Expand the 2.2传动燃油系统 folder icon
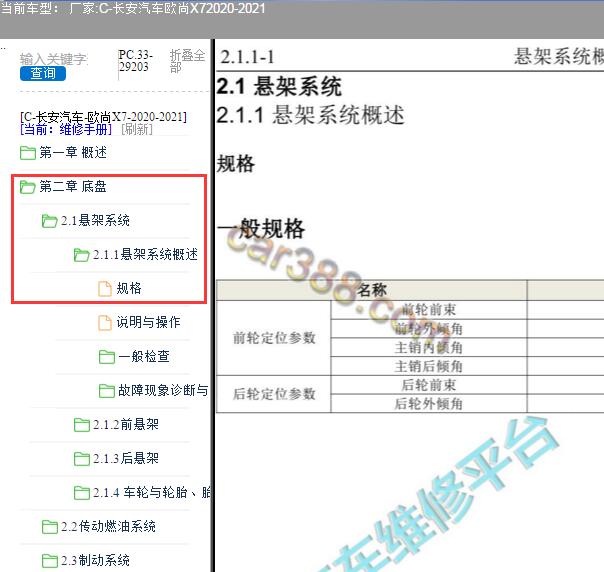The width and height of the screenshot is (604, 572). (x=49, y=527)
